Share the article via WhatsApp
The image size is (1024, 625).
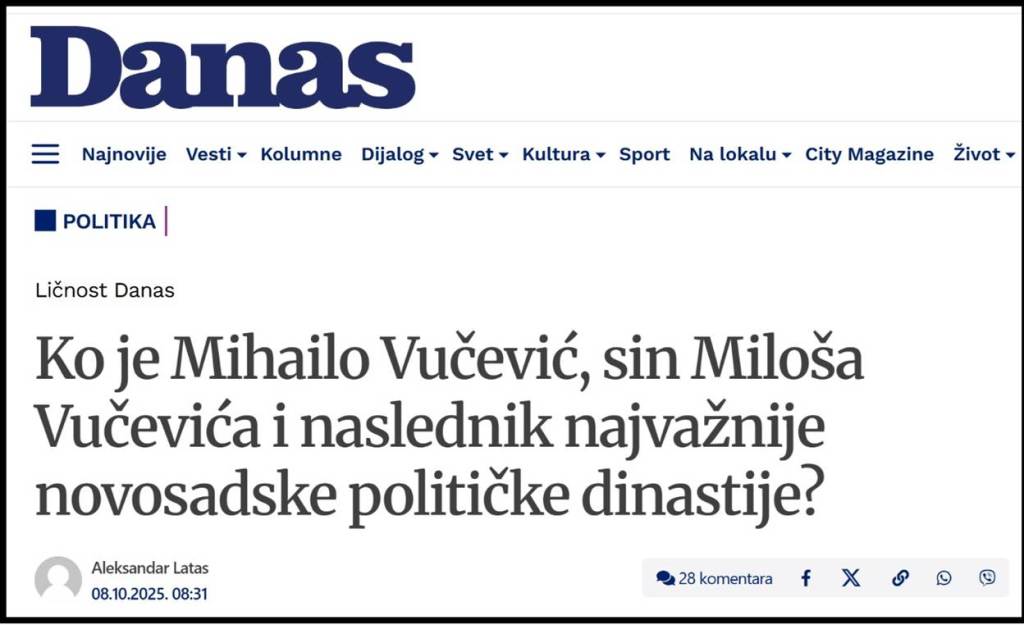tap(944, 578)
